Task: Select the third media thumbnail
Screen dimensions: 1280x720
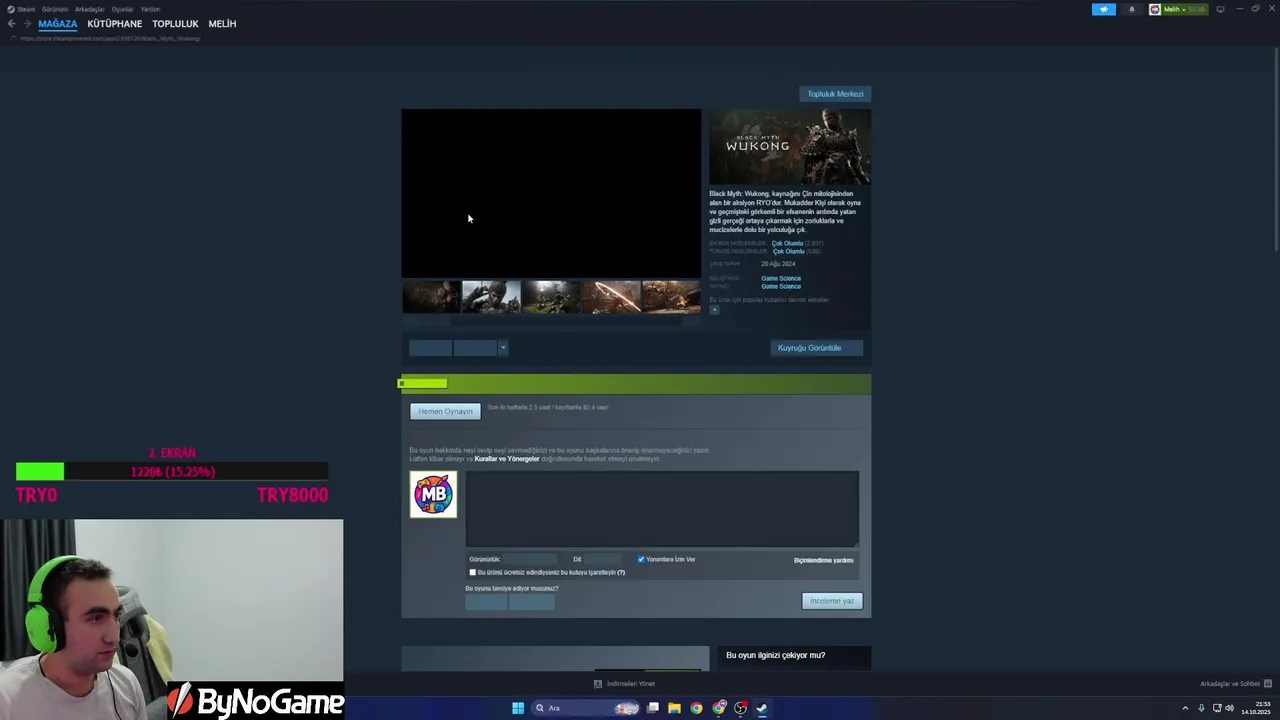Action: [551, 297]
